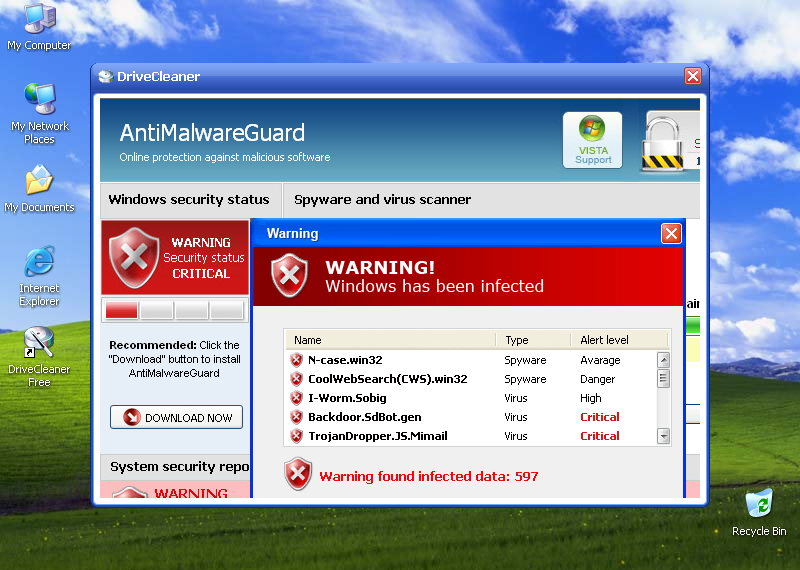Click the threat list scrollbar thumb

663,379
